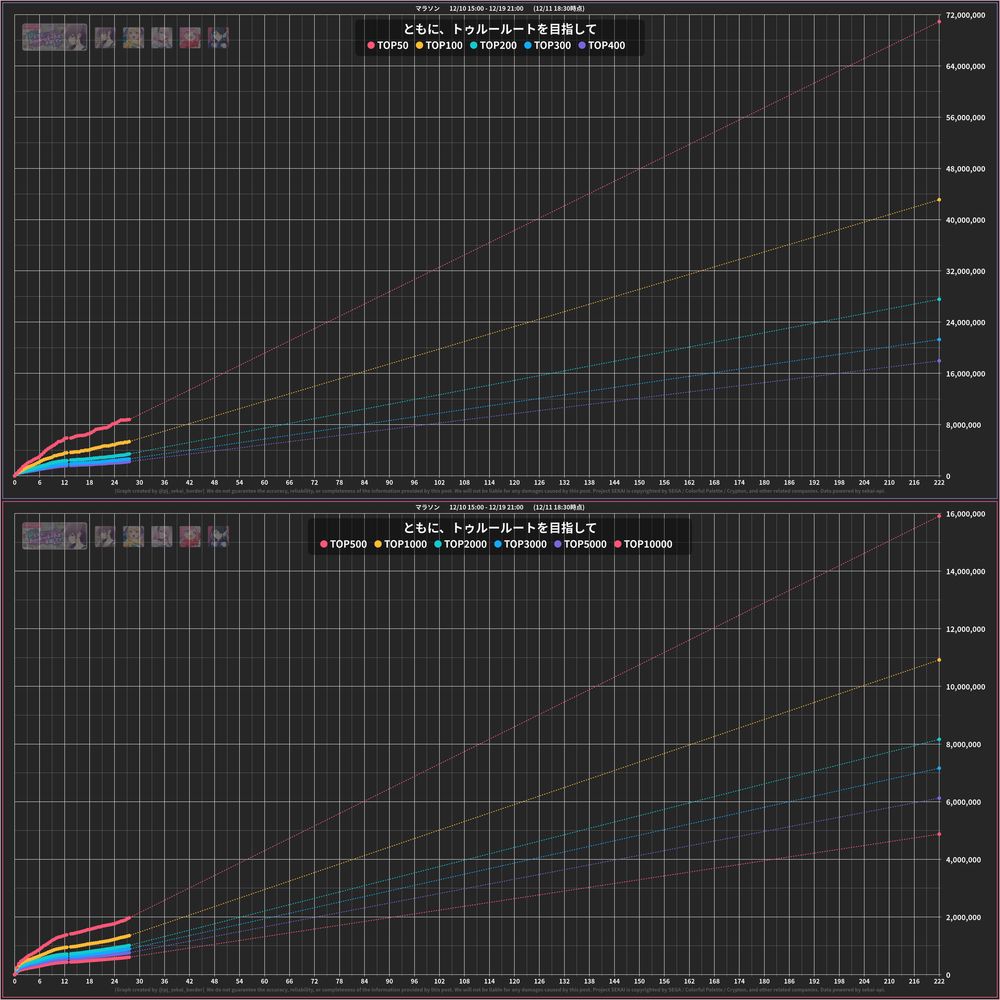Click the 40,000,000 y-axis label
This screenshot has height=1000, width=1000.
pyautogui.click(x=966, y=220)
